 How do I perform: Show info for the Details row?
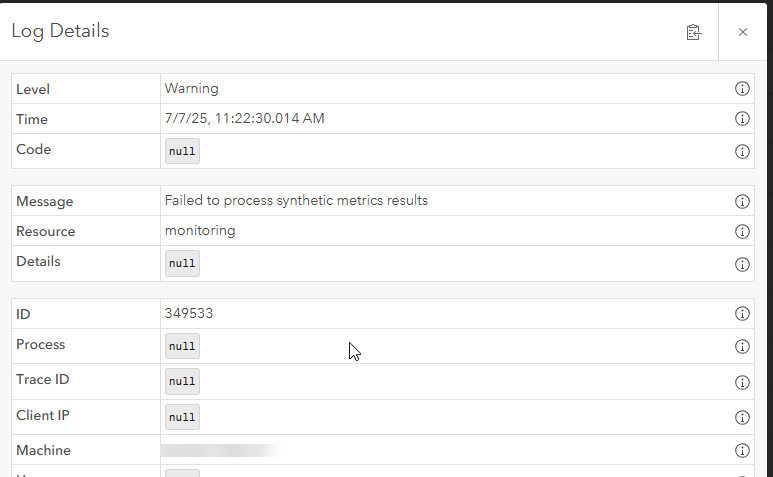(742, 264)
